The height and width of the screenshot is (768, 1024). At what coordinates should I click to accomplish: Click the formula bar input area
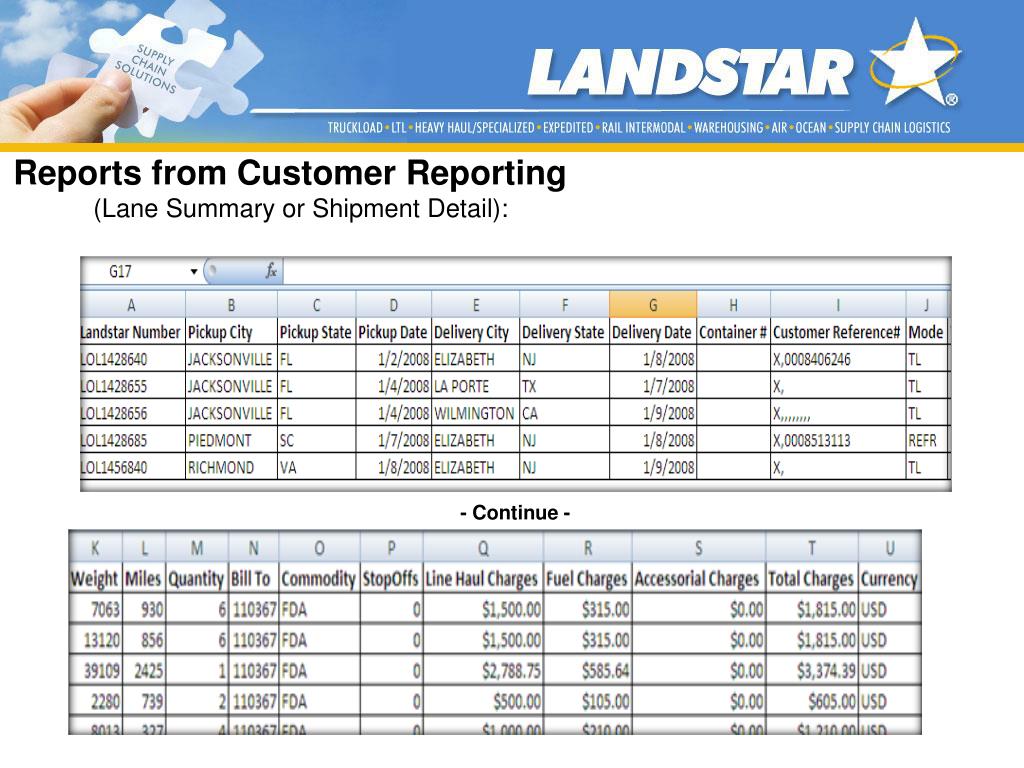tap(615, 271)
